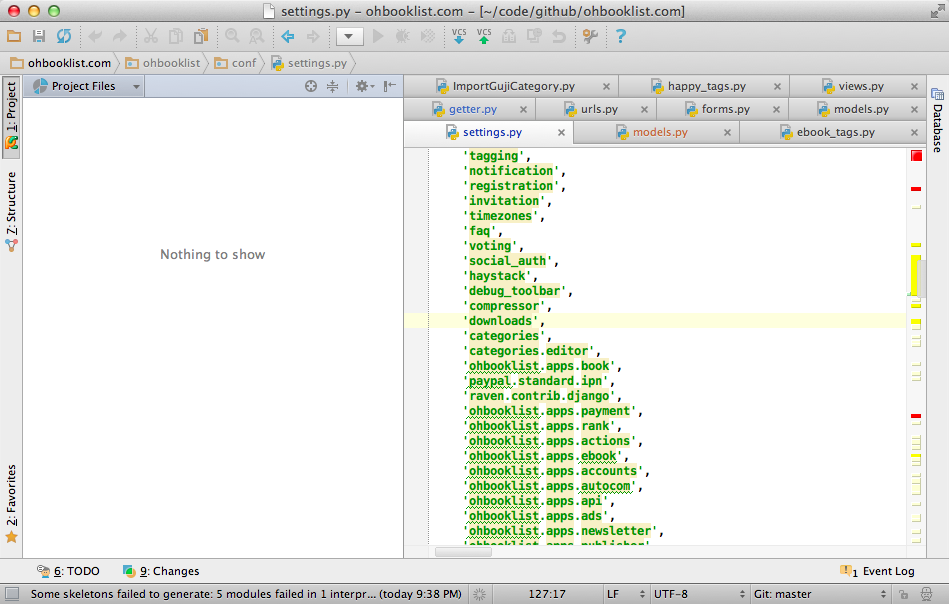The height and width of the screenshot is (604, 949).
Task: Click the Redo arrow in the toolbar
Action: click(120, 36)
